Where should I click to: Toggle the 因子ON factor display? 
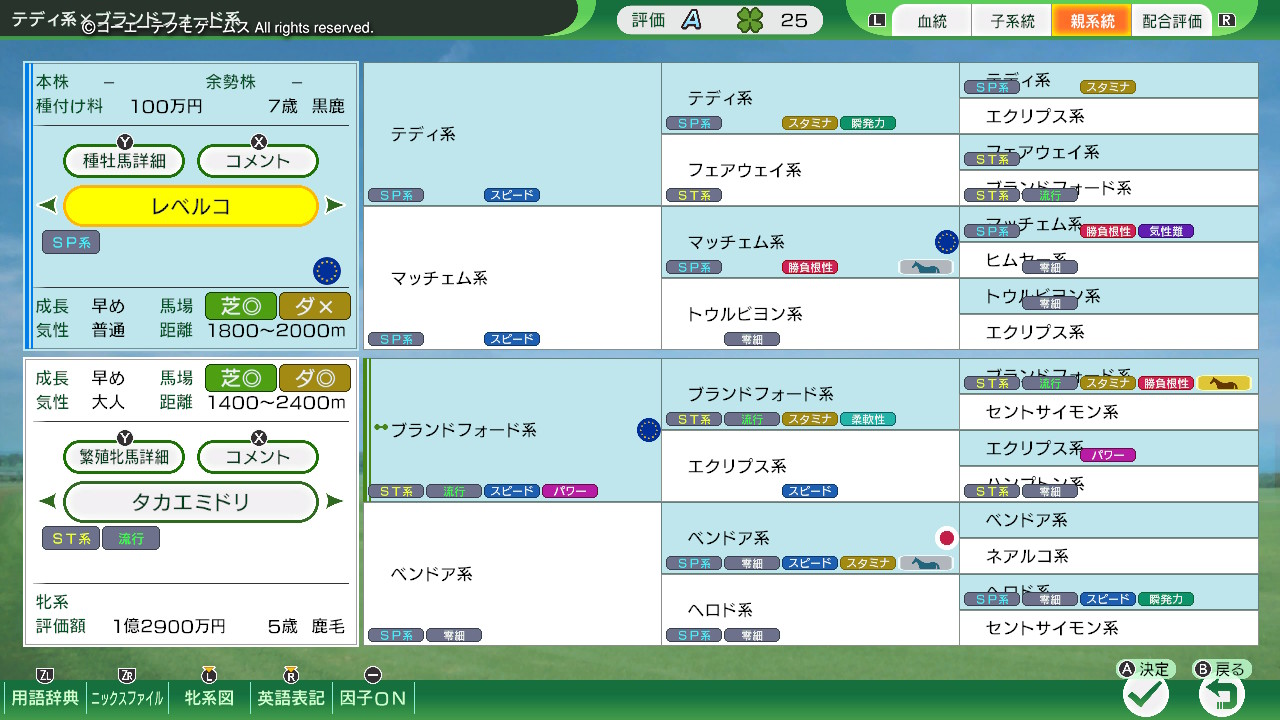click(373, 698)
